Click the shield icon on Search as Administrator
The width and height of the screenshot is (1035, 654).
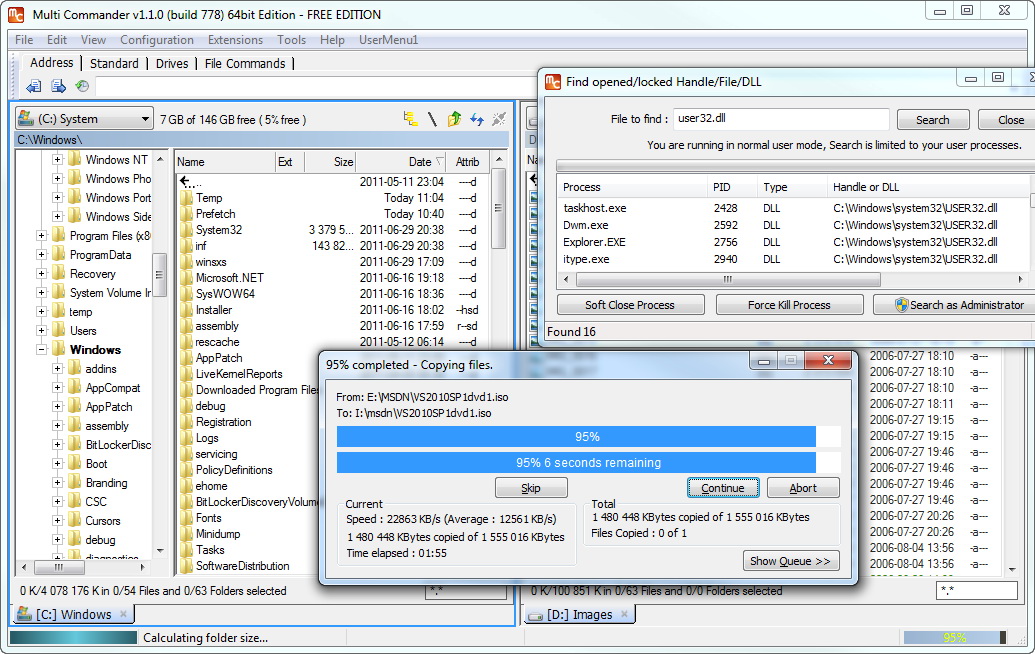click(x=901, y=305)
